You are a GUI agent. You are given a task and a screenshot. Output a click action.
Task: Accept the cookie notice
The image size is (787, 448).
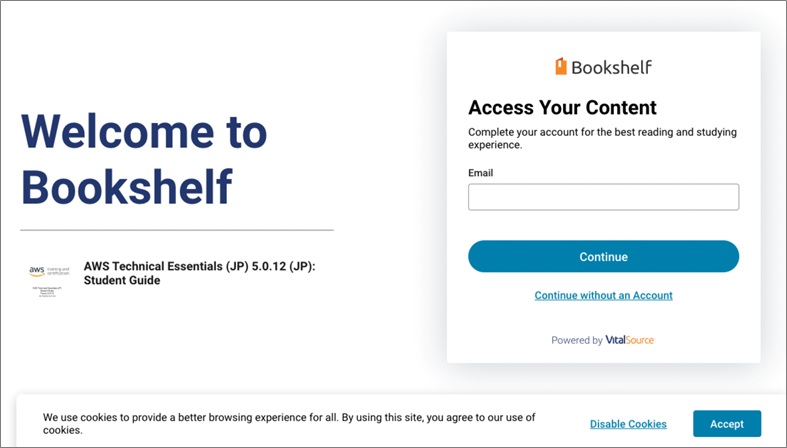click(727, 424)
